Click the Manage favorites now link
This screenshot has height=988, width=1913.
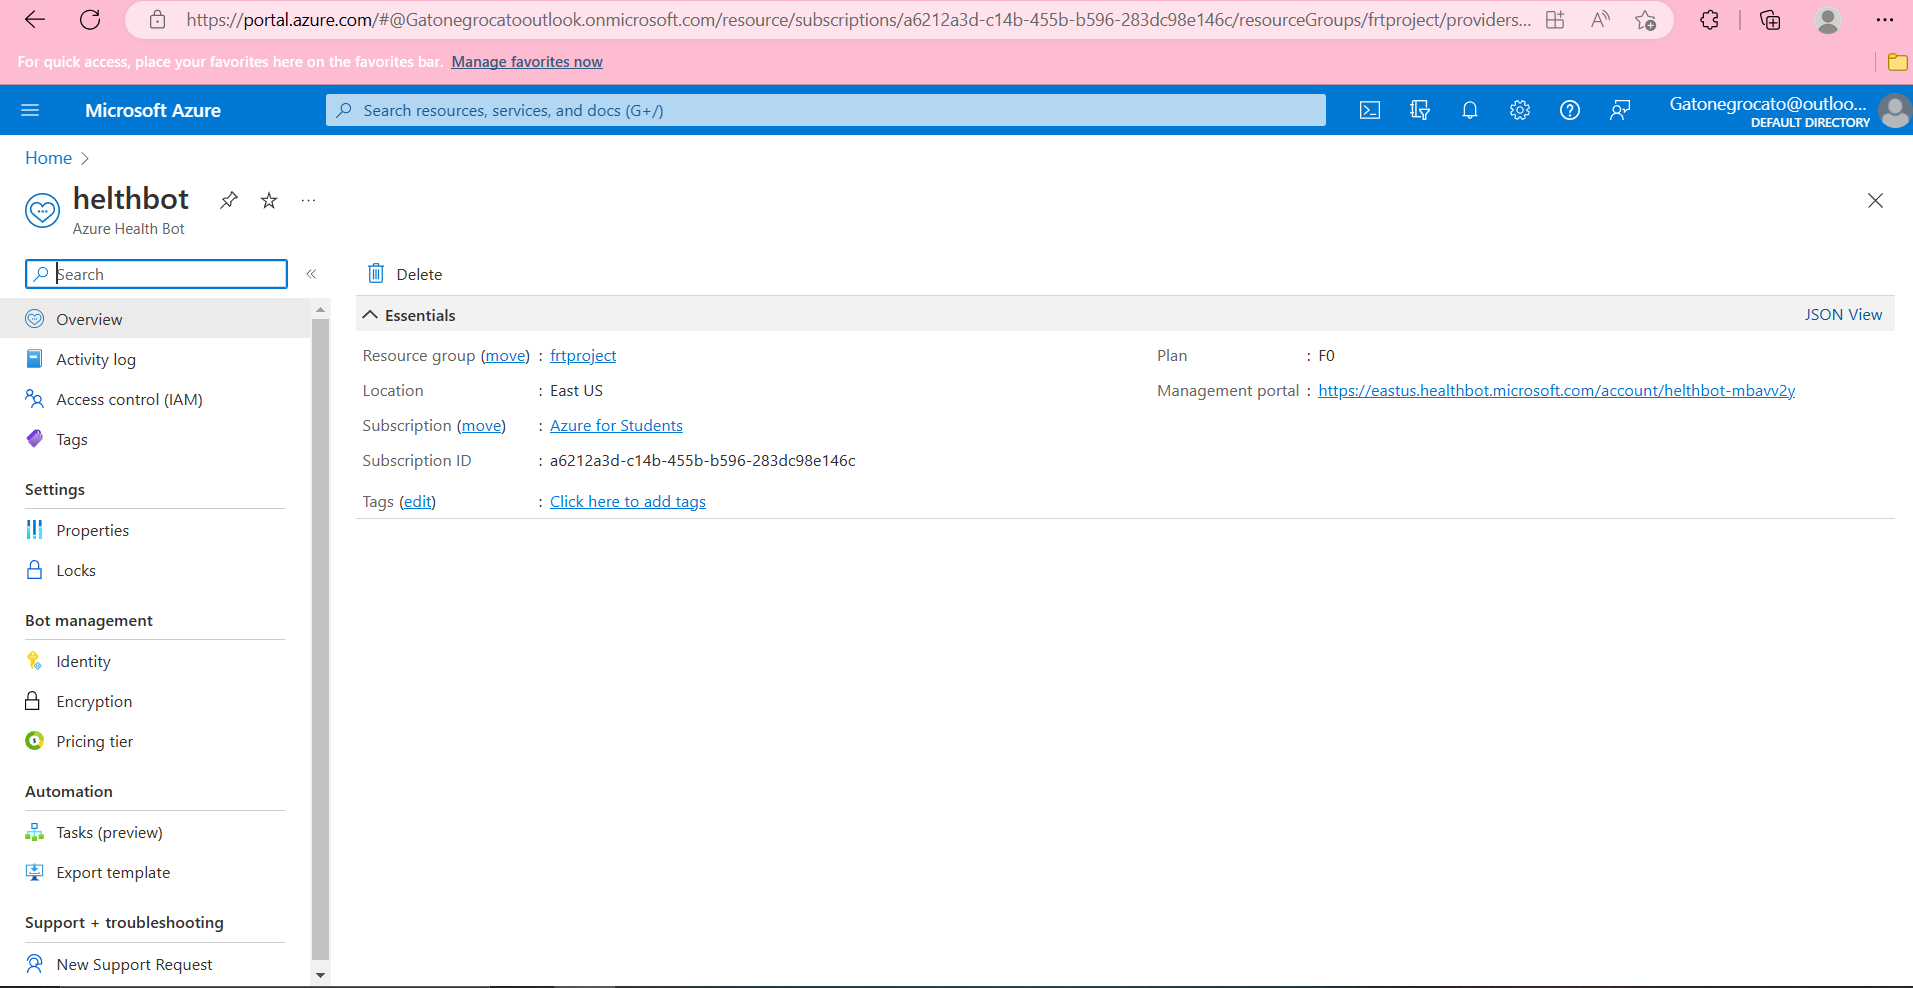tap(527, 62)
